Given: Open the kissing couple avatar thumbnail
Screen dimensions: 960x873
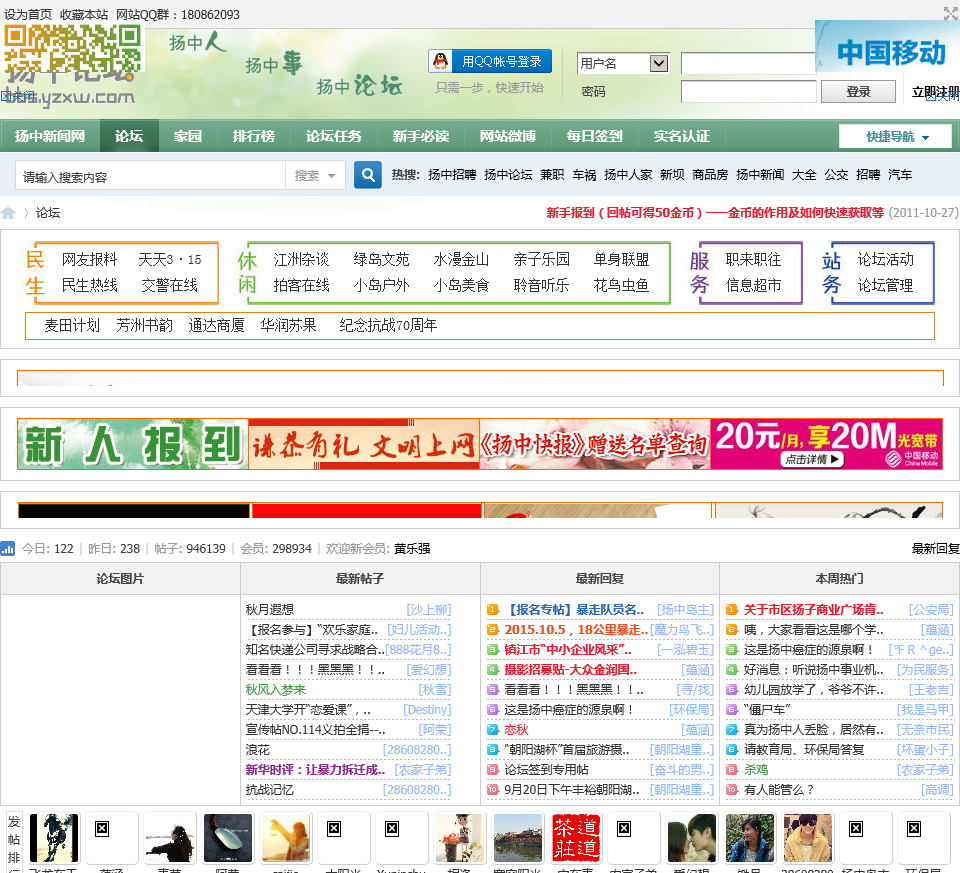Looking at the screenshot, I should pyautogui.click(x=692, y=837).
